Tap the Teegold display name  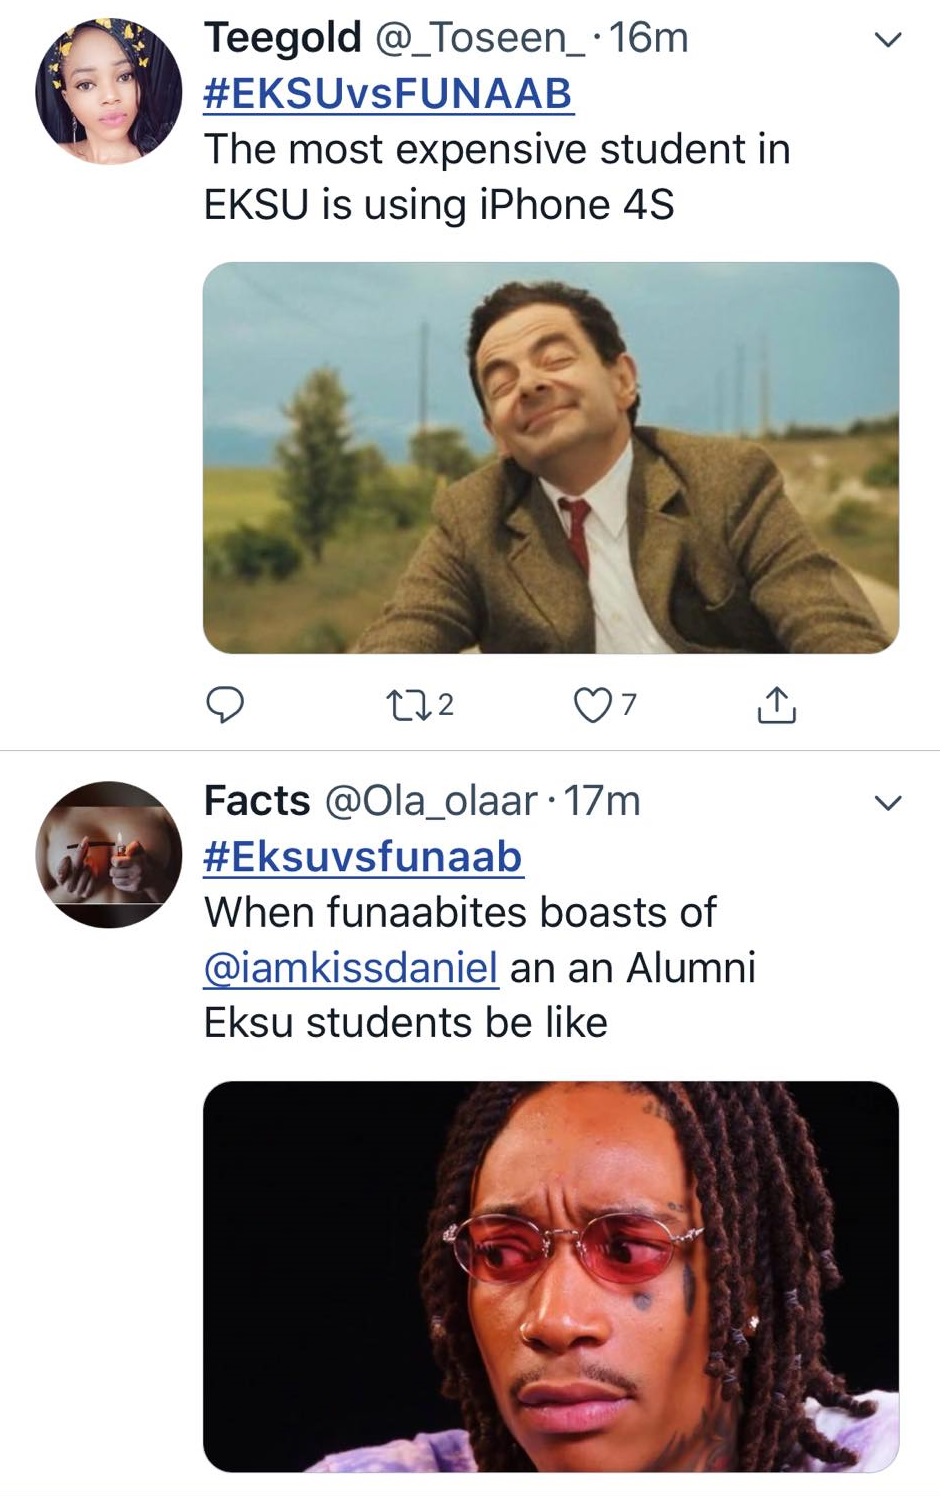tap(282, 38)
